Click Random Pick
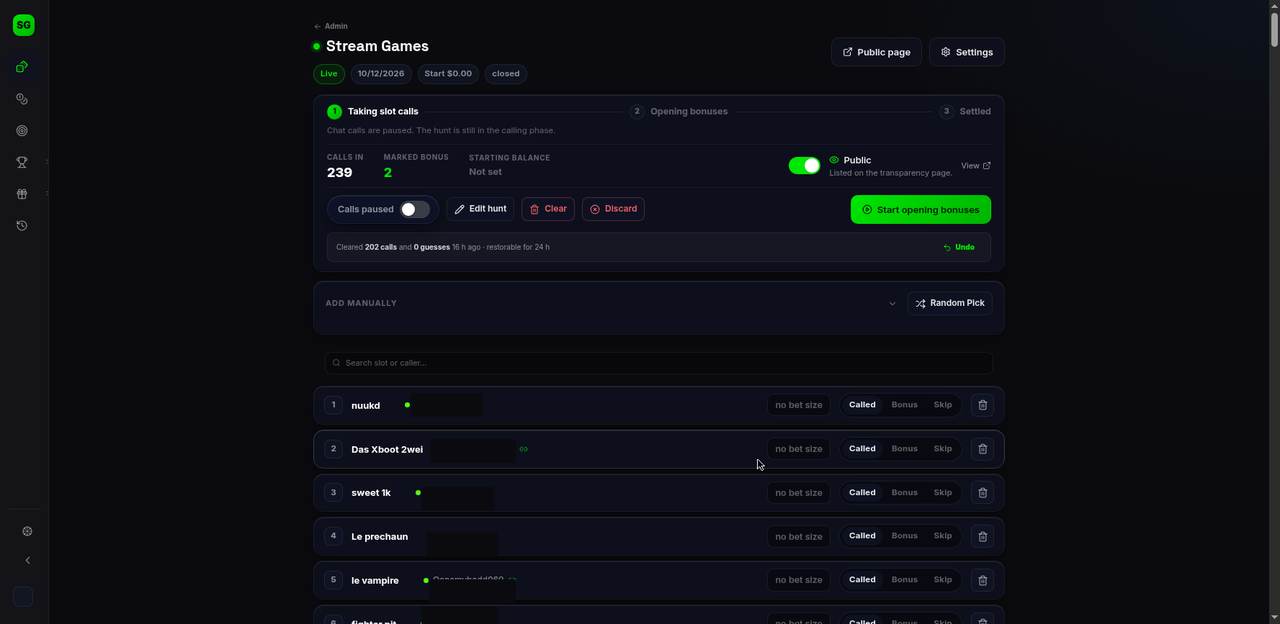This screenshot has width=1280, height=624. (949, 303)
